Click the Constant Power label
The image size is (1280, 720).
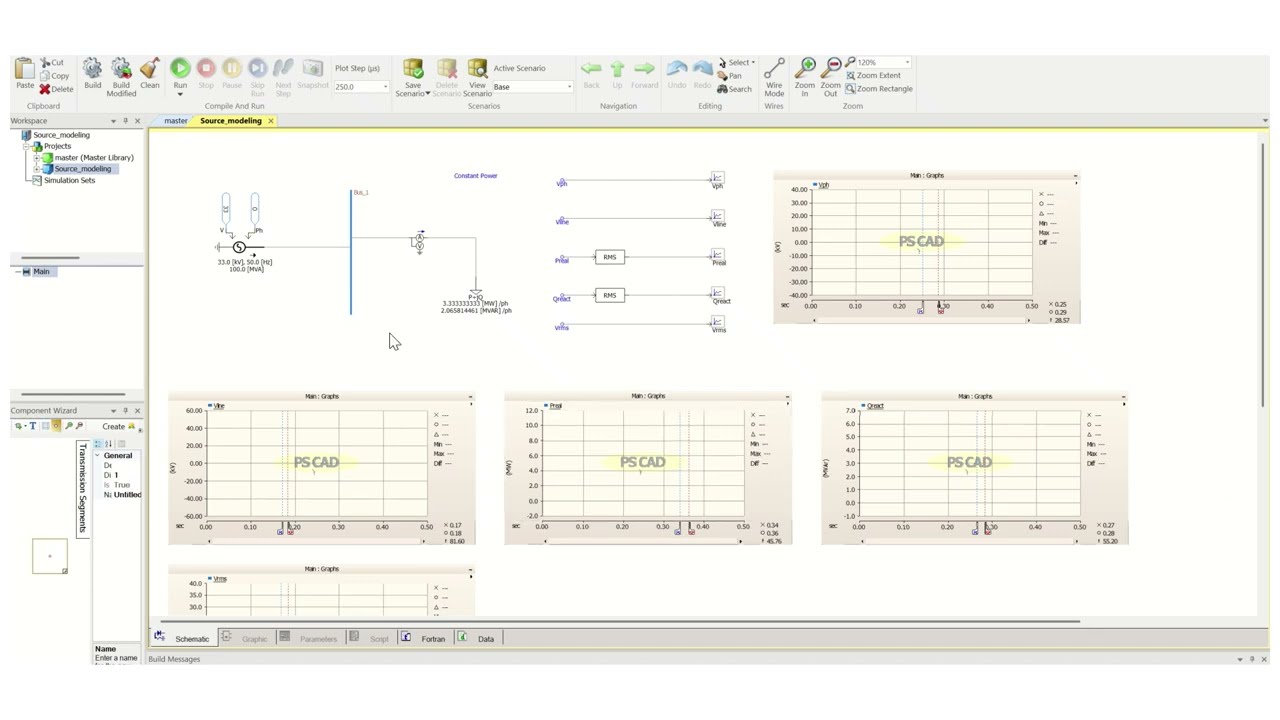475,176
